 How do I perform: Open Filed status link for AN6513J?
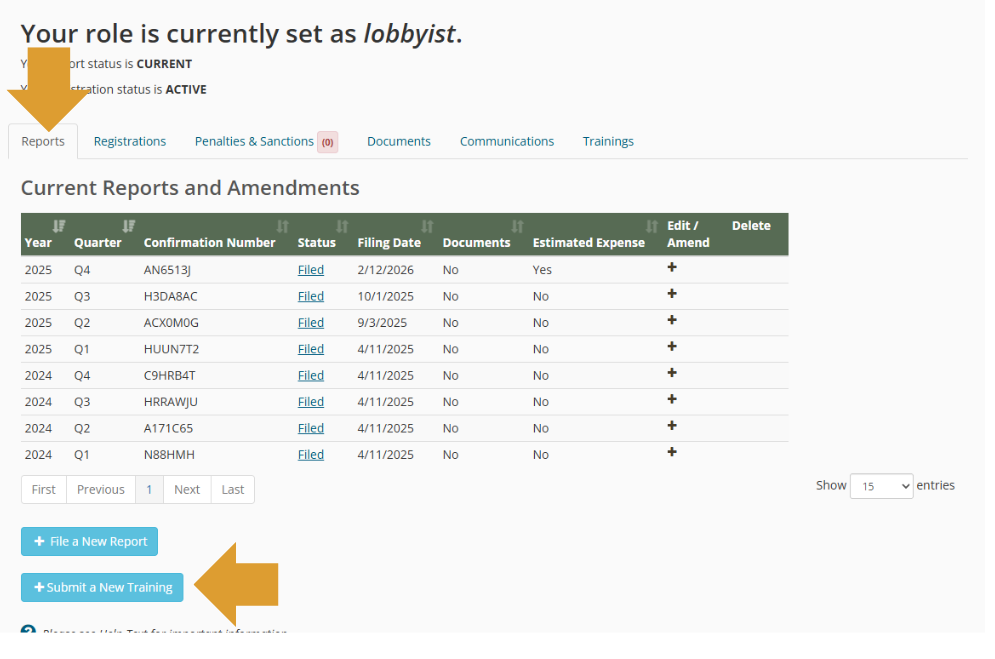pos(311,270)
